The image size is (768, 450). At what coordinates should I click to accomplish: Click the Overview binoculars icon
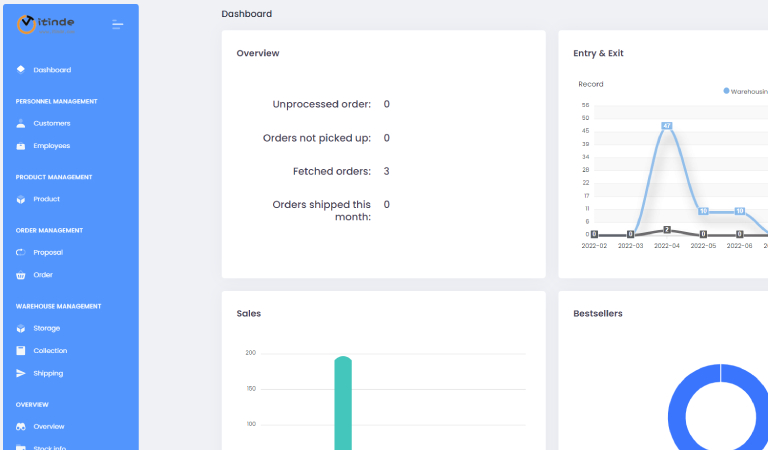[x=21, y=426]
